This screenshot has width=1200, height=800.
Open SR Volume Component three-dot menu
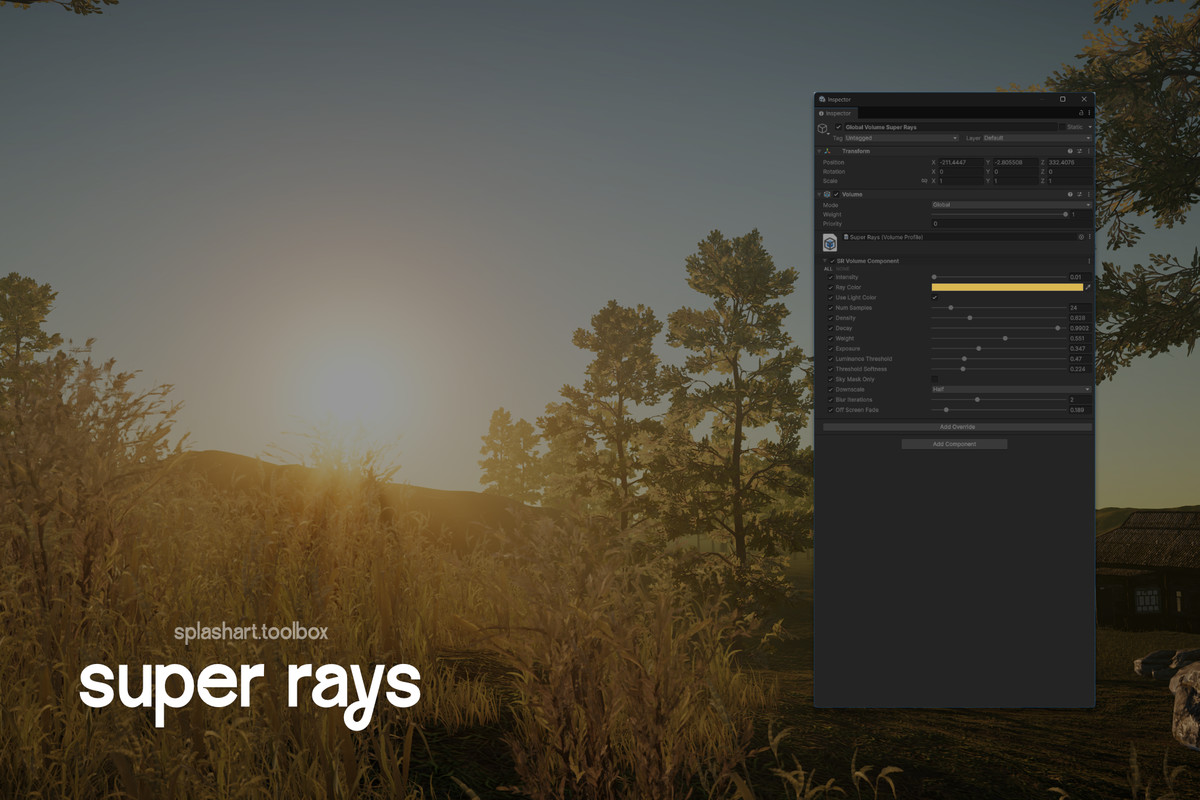point(1089,261)
